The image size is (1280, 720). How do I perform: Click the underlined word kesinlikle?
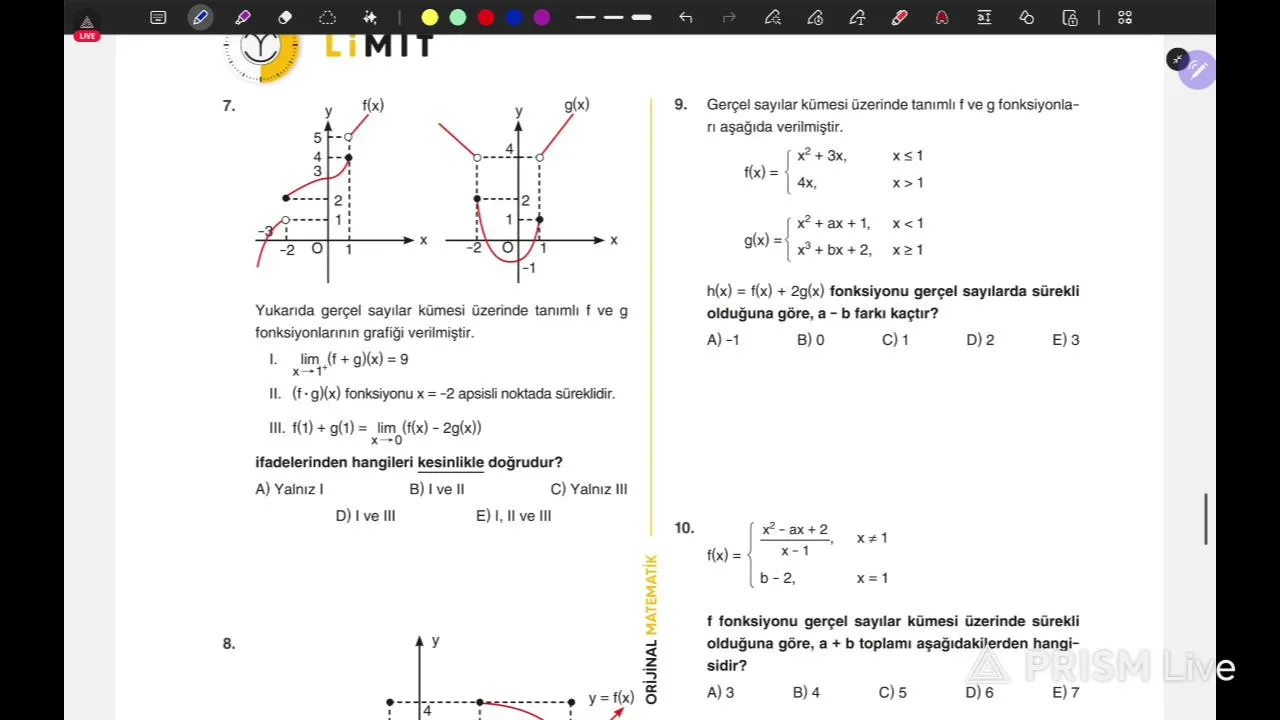(451, 463)
